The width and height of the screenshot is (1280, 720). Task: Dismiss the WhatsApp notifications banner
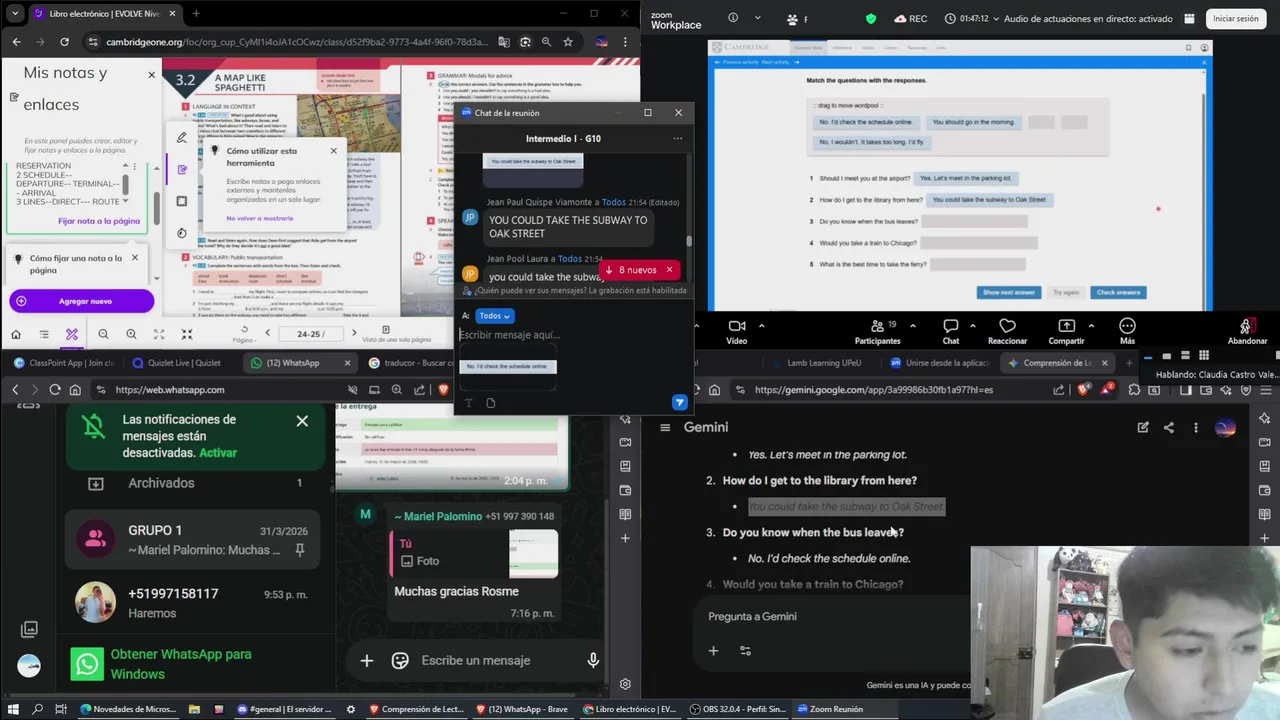tap(302, 421)
